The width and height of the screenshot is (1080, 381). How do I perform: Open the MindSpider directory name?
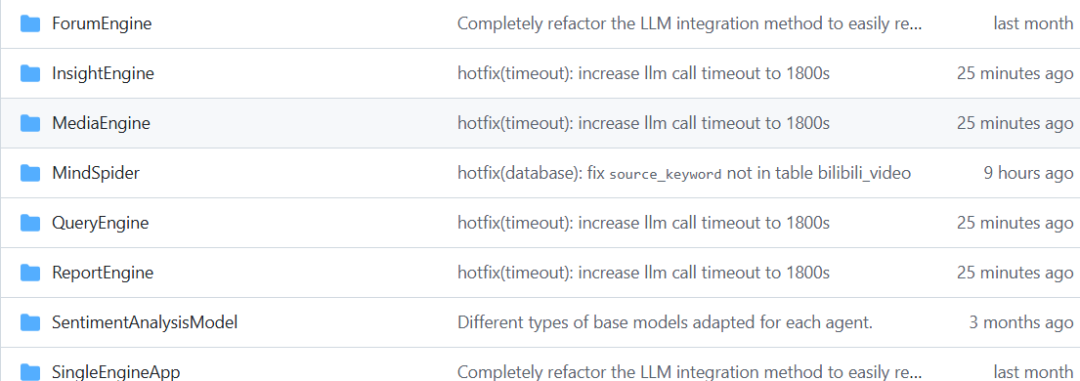pos(96,173)
